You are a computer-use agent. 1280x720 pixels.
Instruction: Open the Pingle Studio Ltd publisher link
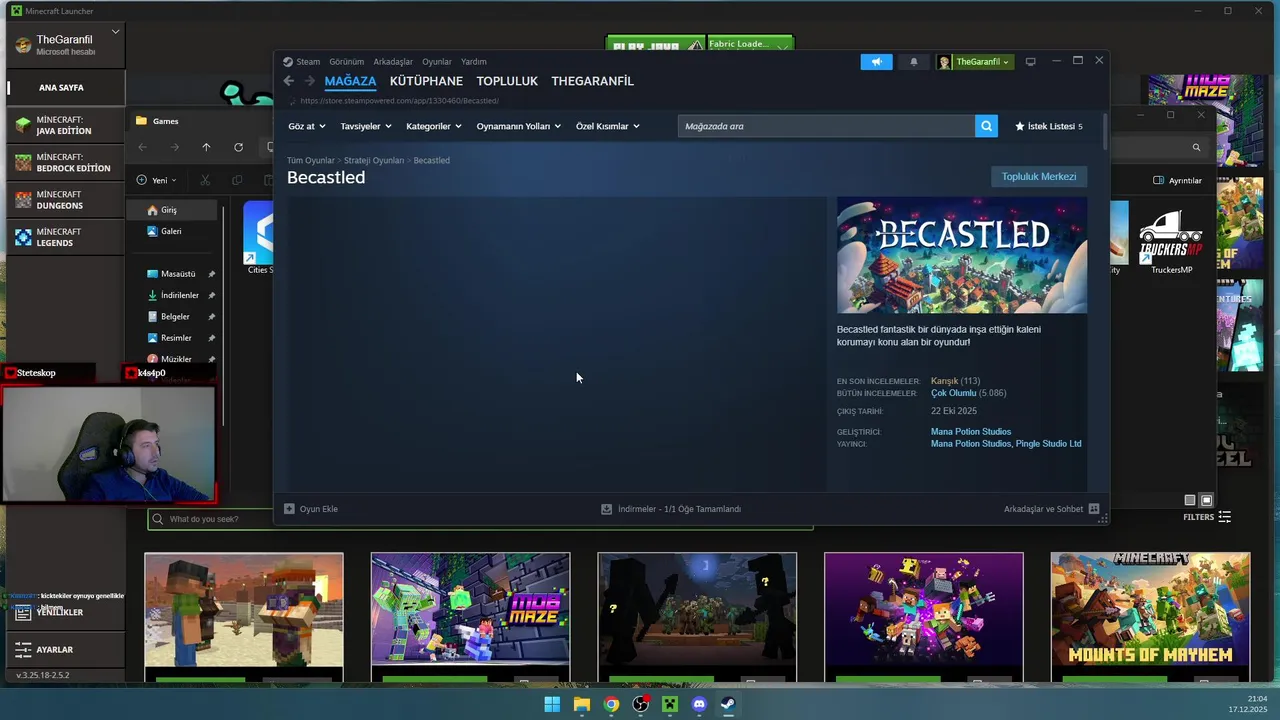pos(1049,444)
